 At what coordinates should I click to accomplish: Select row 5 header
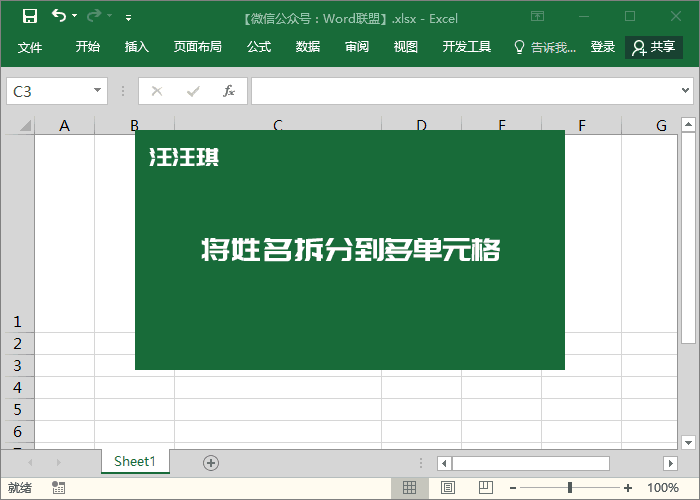[x=17, y=409]
